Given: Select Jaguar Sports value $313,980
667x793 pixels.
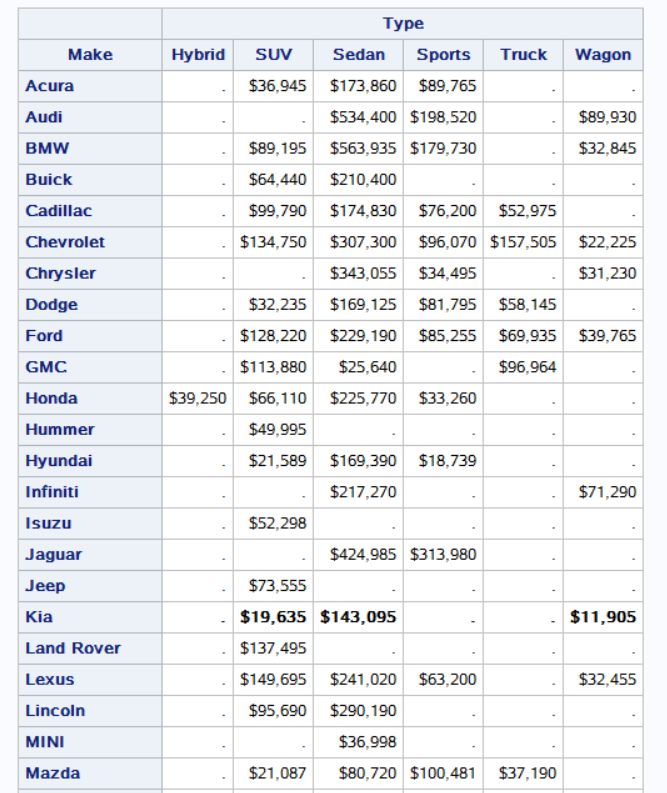Looking at the screenshot, I should click(443, 554).
